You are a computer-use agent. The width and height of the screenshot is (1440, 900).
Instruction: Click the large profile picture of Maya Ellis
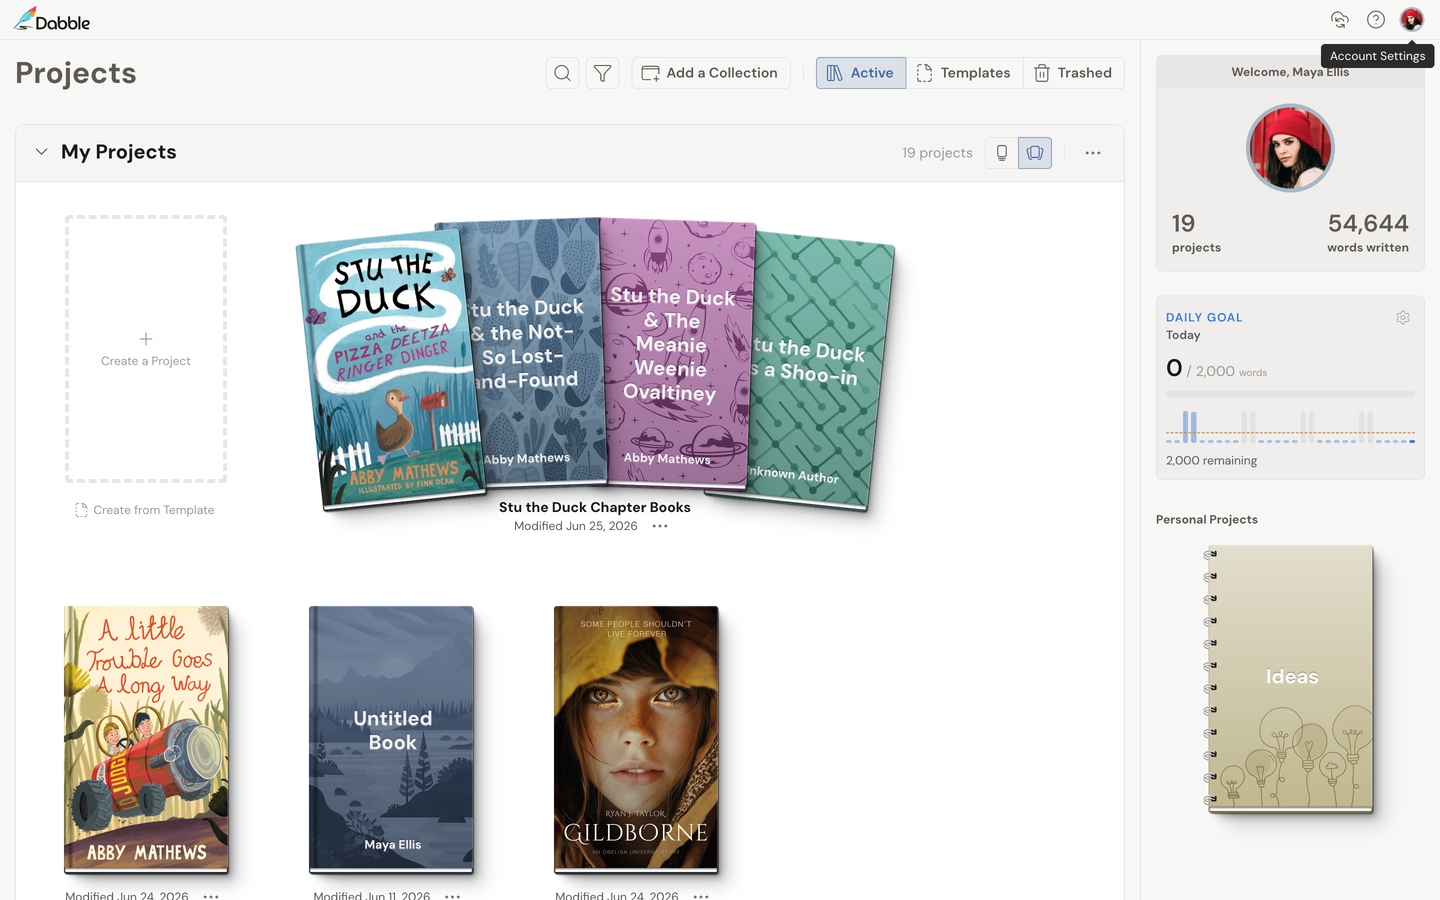pyautogui.click(x=1290, y=148)
